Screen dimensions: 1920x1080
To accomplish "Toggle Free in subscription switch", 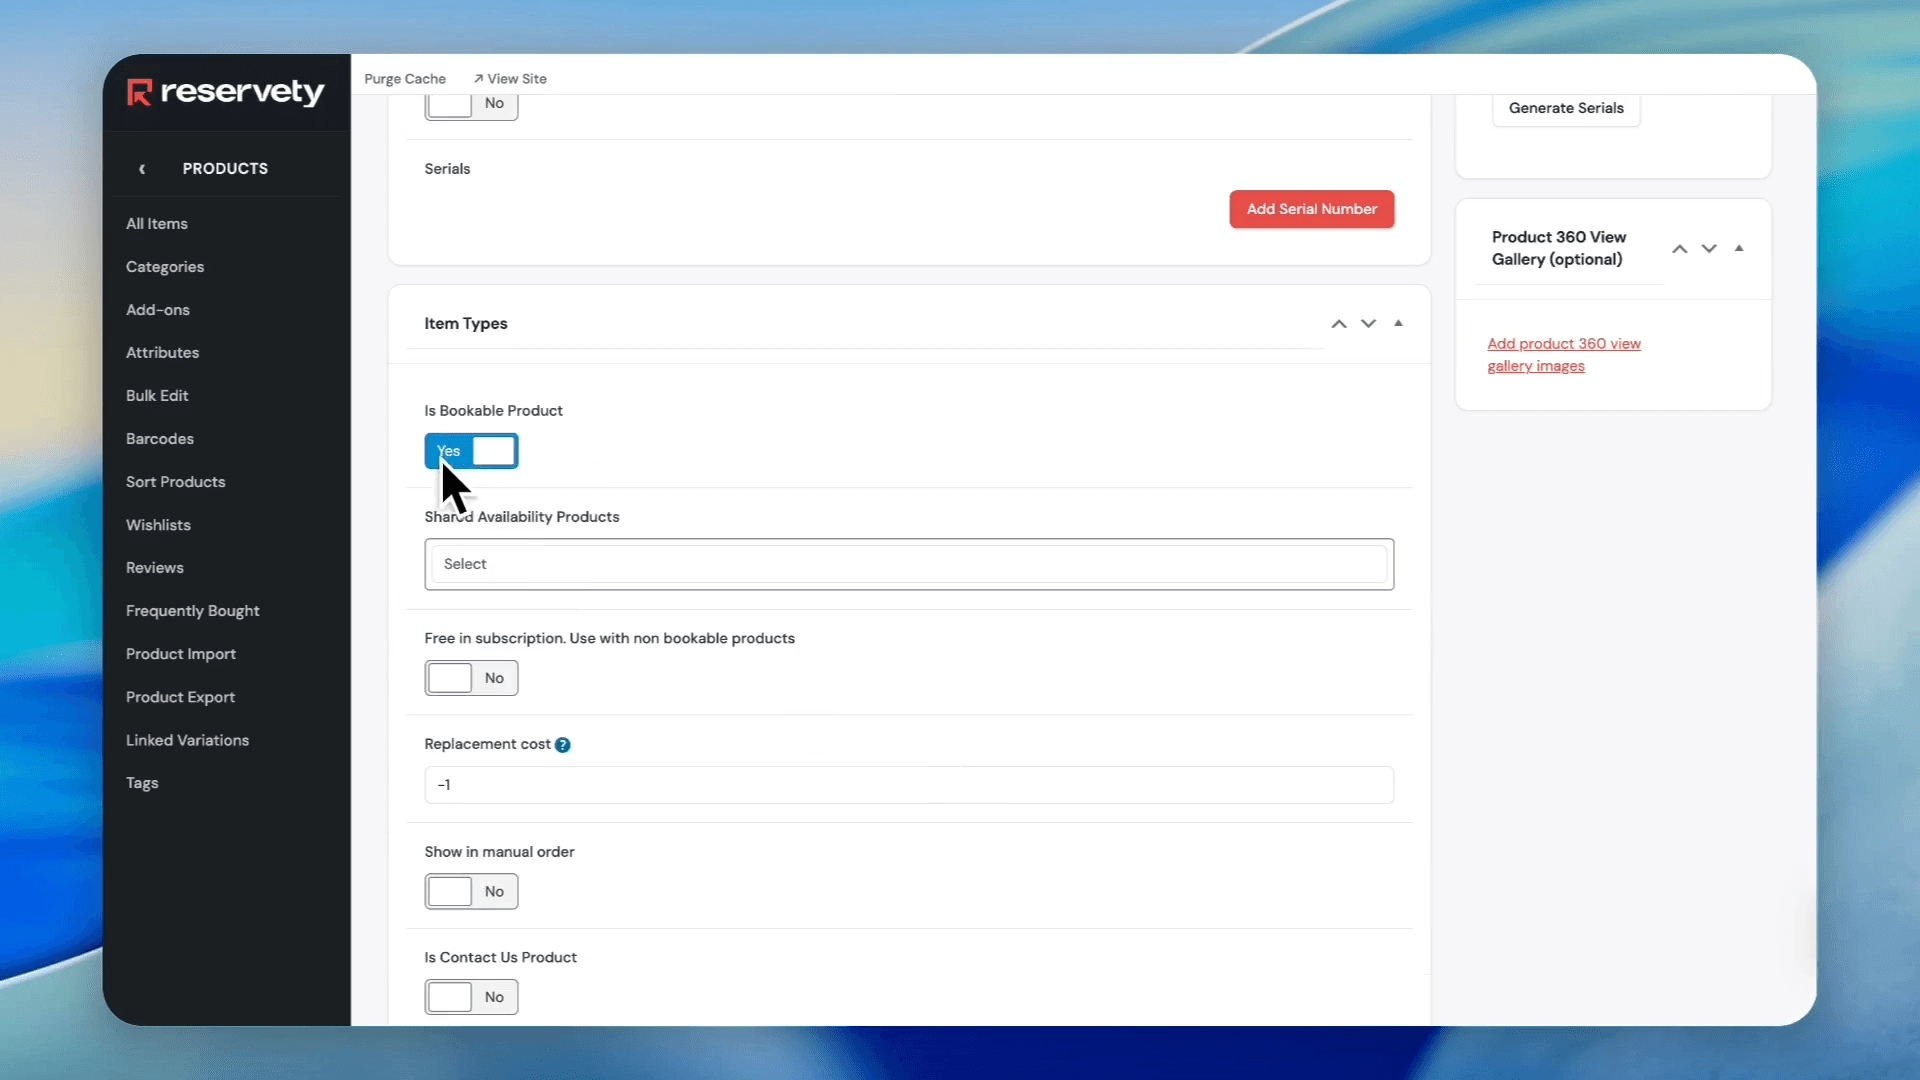I will point(471,678).
